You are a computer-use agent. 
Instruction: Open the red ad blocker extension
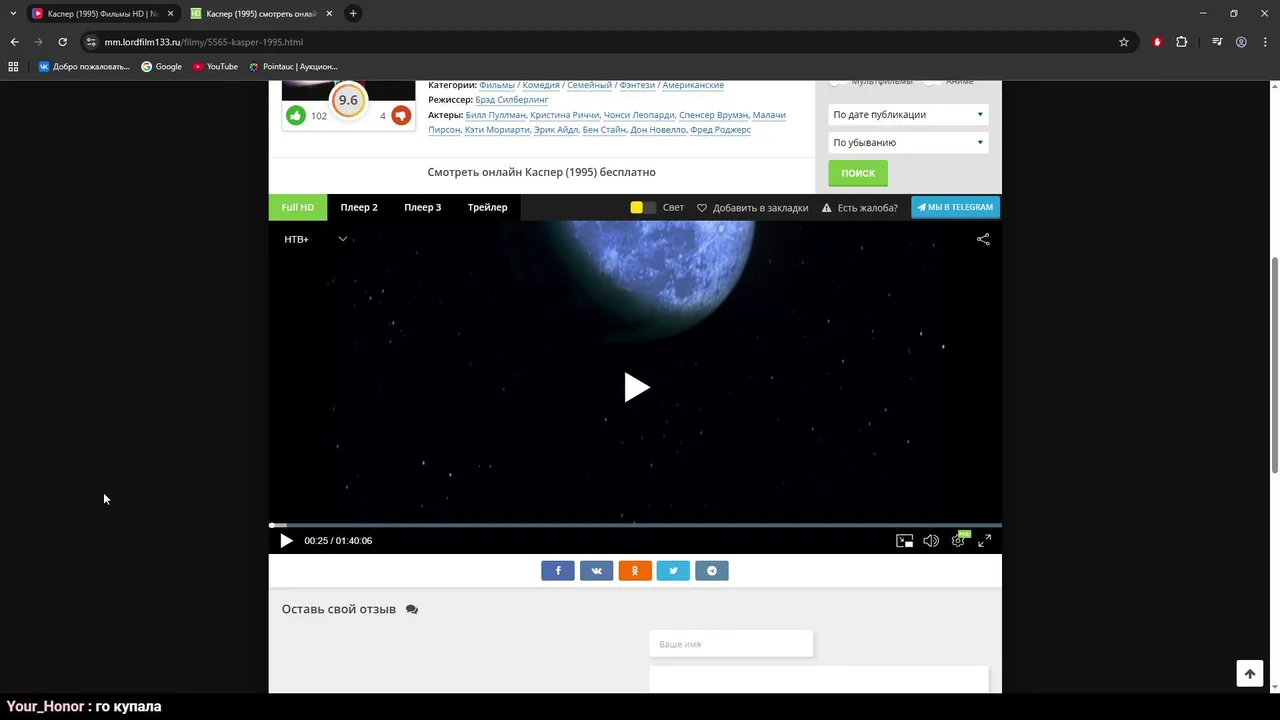click(1157, 42)
